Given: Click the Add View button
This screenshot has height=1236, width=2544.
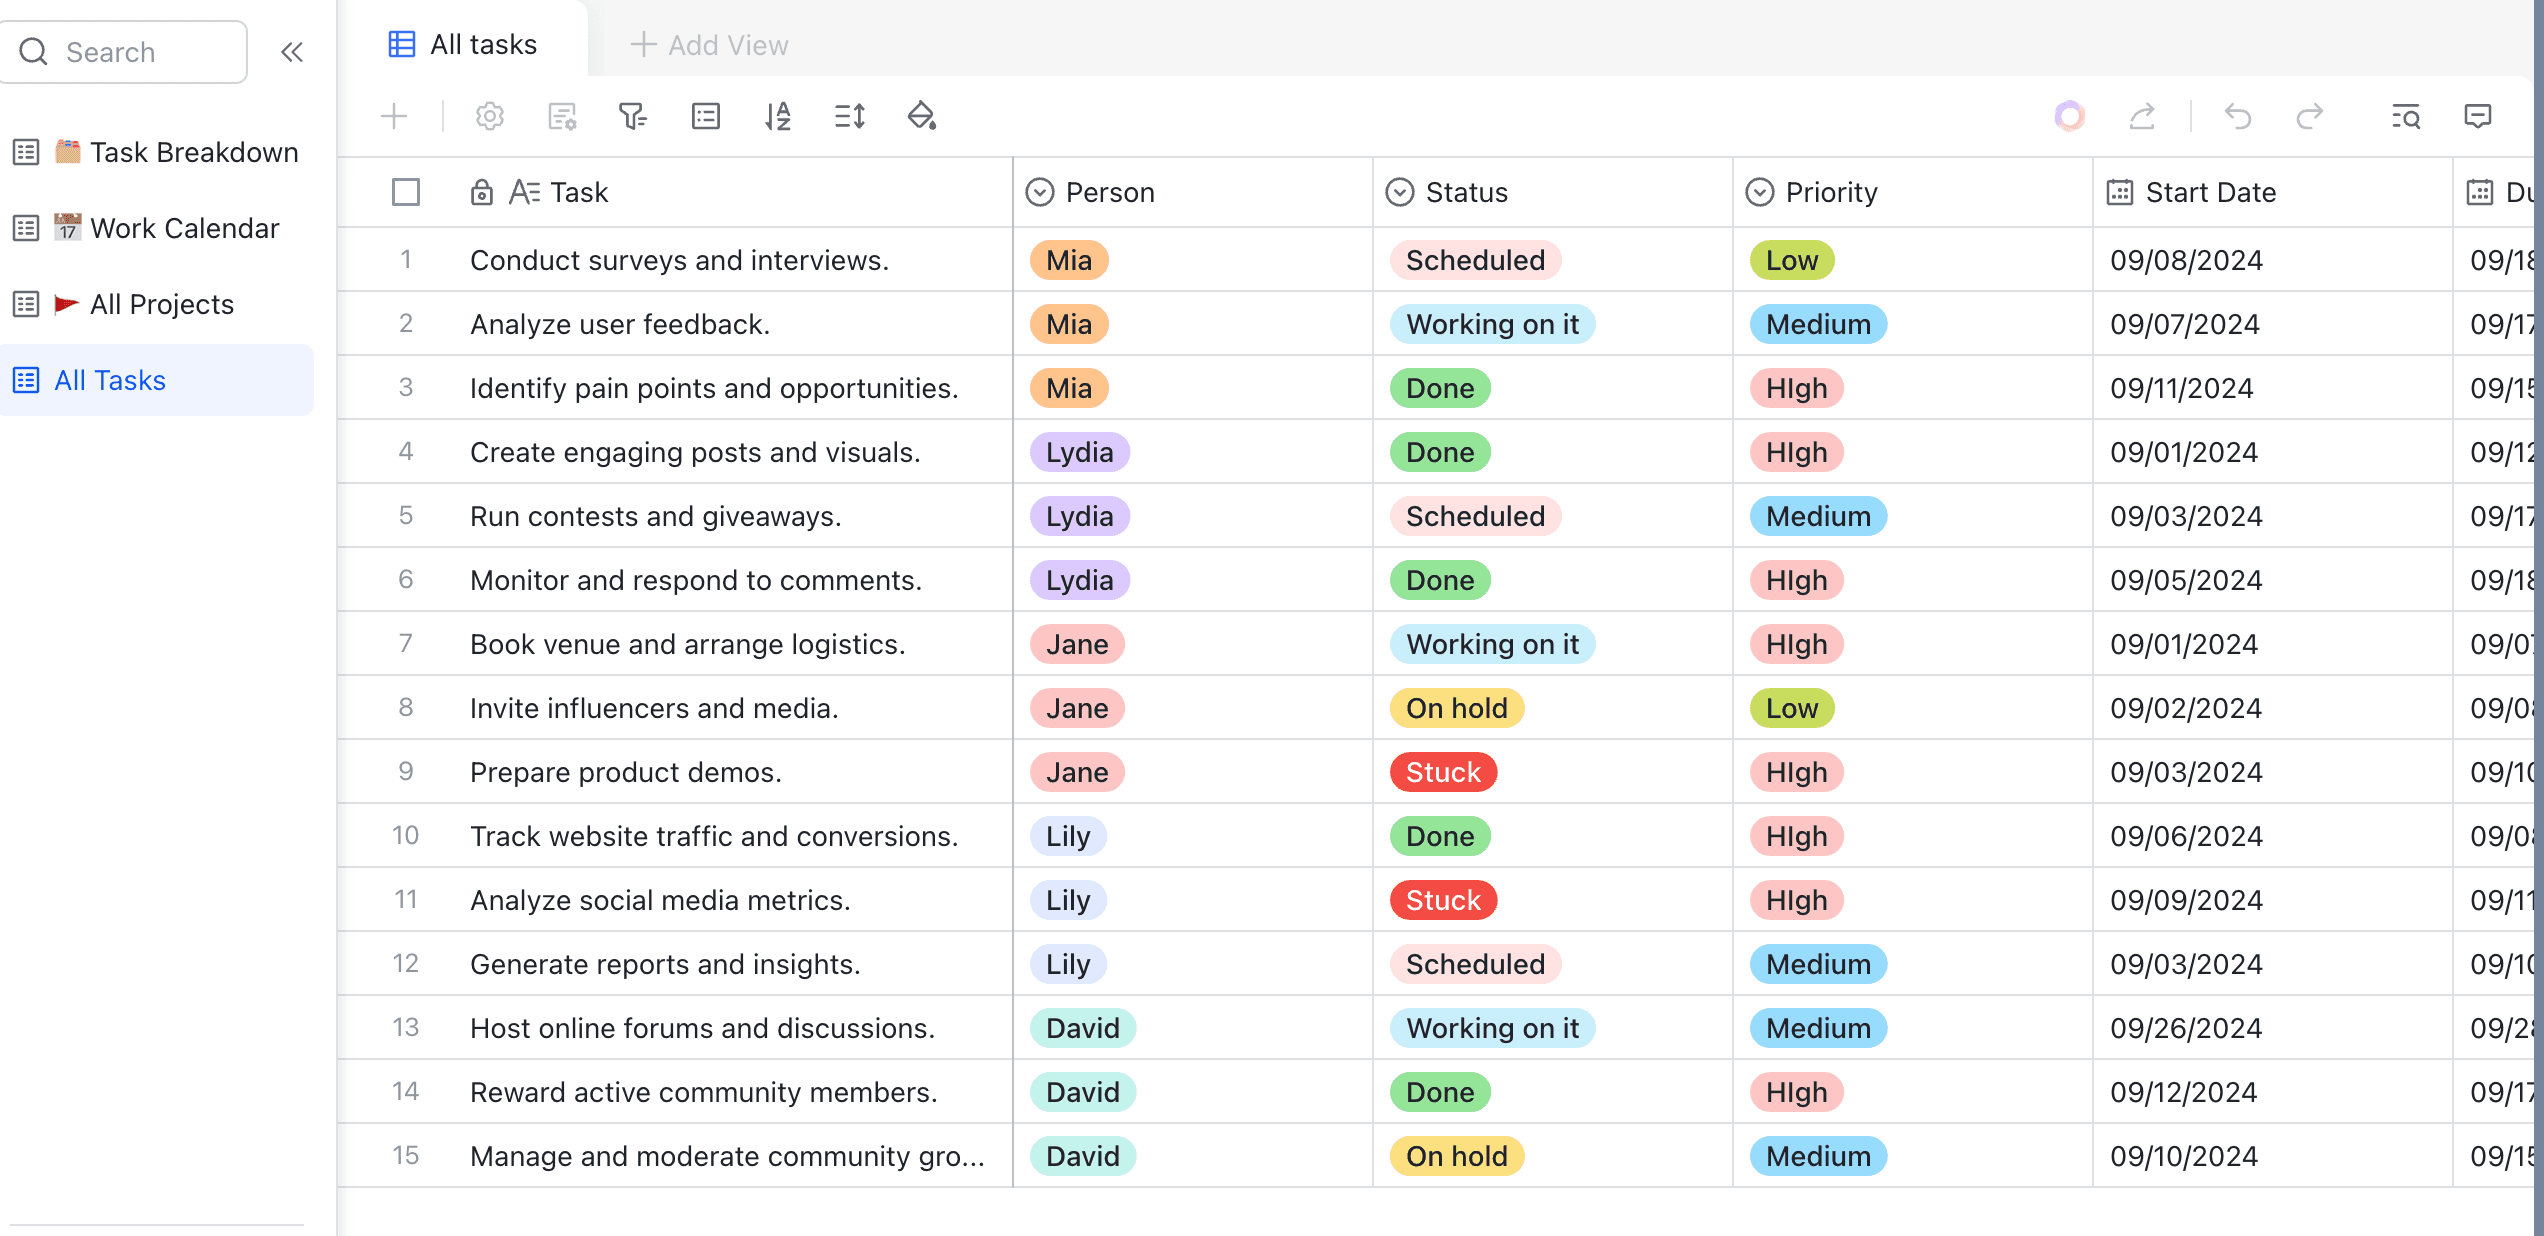Looking at the screenshot, I should (x=709, y=45).
